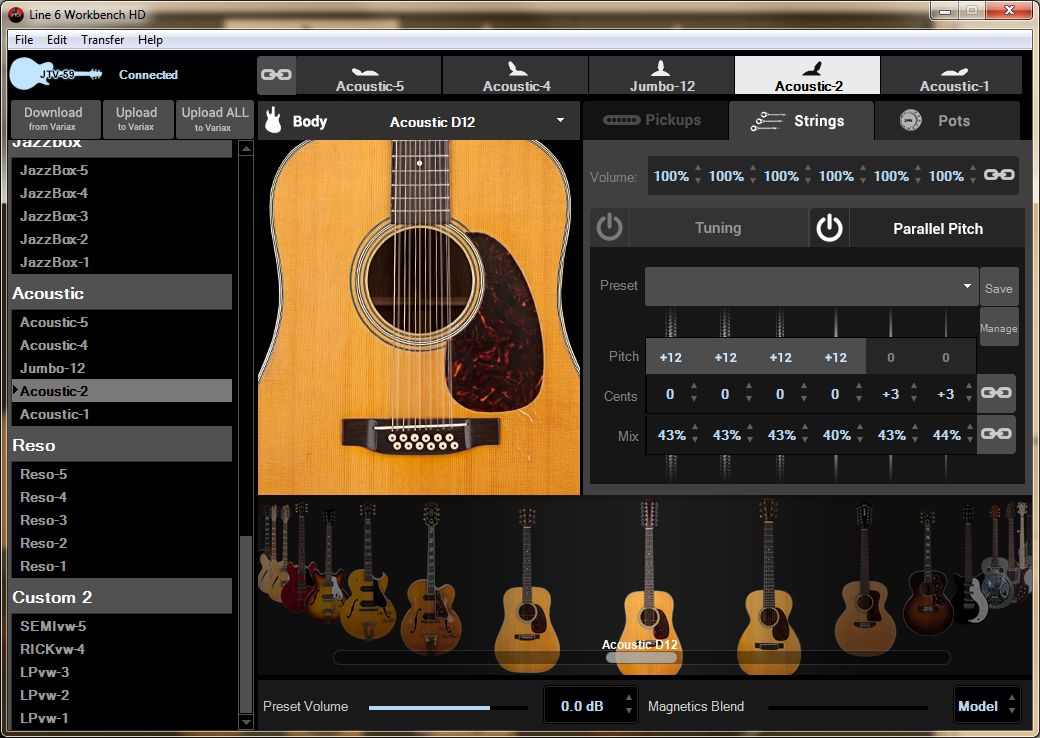Open the Body model dropdown
This screenshot has width=1040, height=738.
point(560,121)
